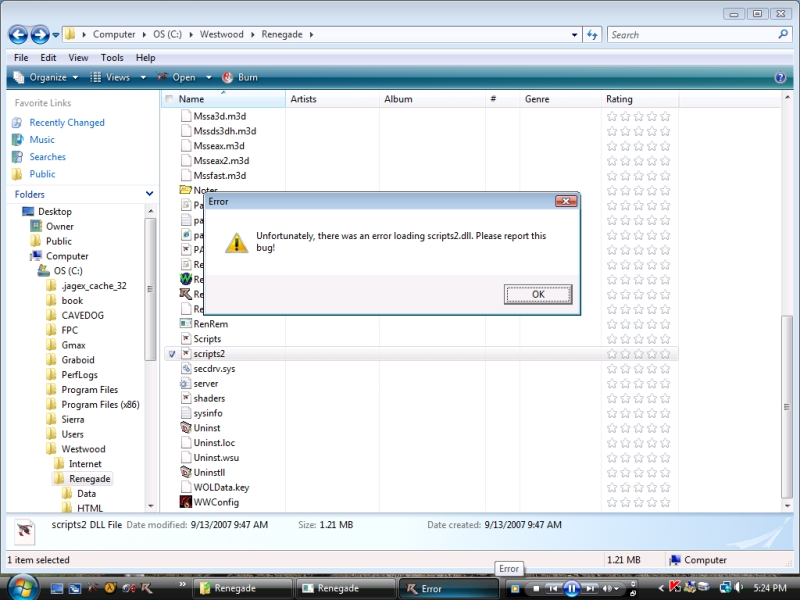Open the Tools menu
800x600 pixels.
pos(112,58)
